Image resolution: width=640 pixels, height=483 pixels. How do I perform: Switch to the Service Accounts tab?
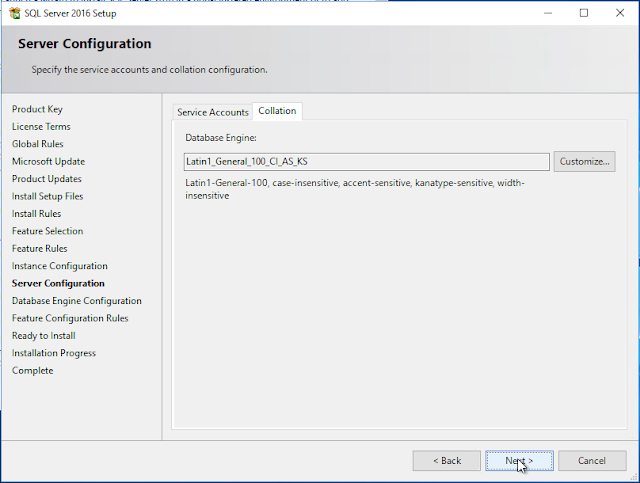[x=213, y=112]
